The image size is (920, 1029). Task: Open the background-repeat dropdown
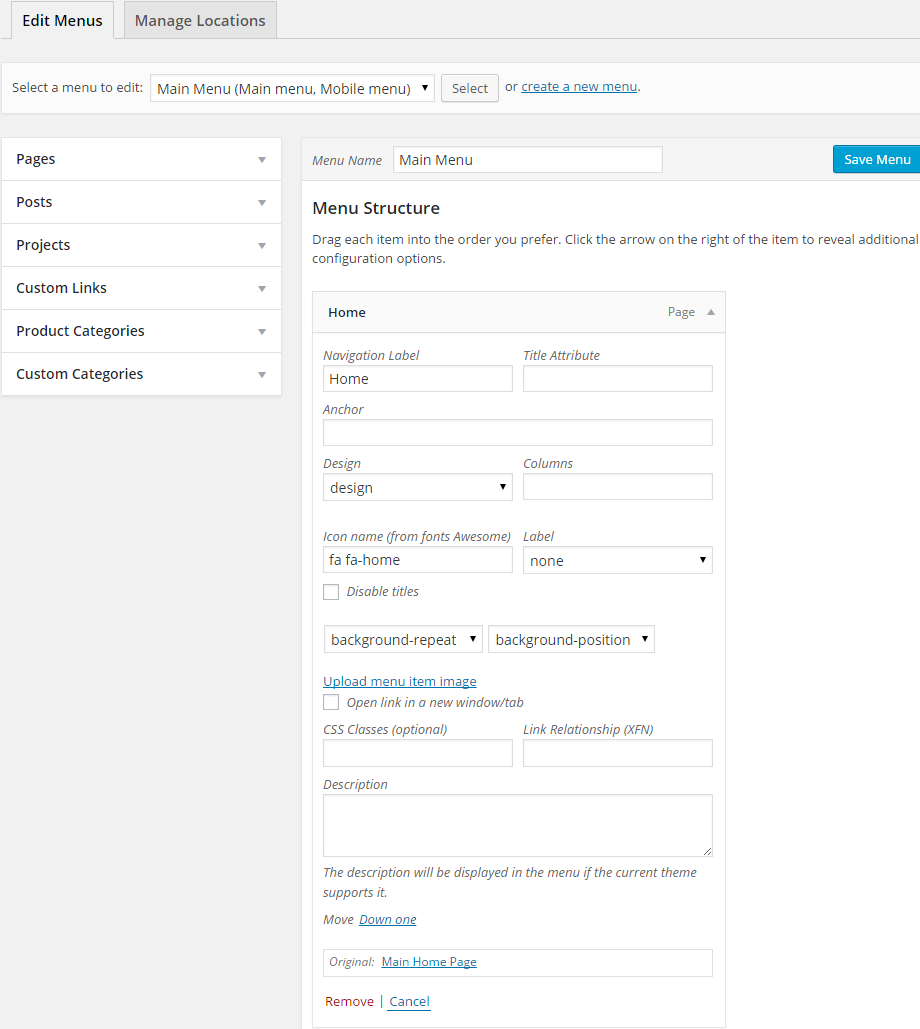403,640
